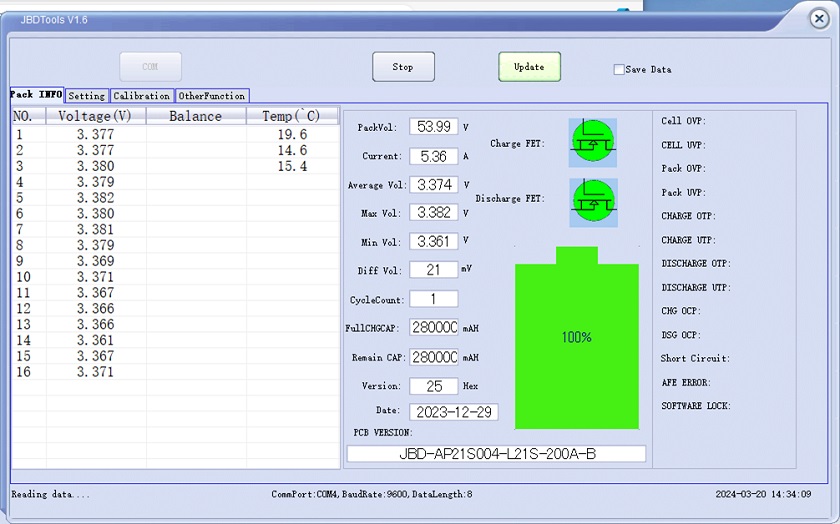The image size is (840, 524).
Task: Click the DISCHARGE UTP status label
Action: click(696, 288)
